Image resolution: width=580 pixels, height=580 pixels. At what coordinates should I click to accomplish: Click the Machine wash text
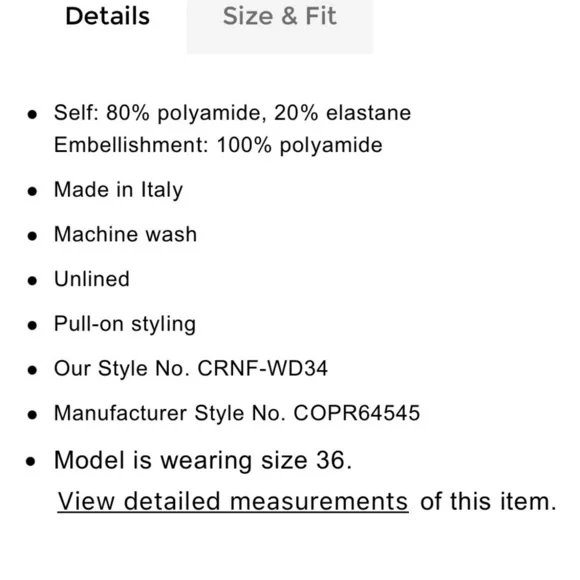click(x=125, y=235)
